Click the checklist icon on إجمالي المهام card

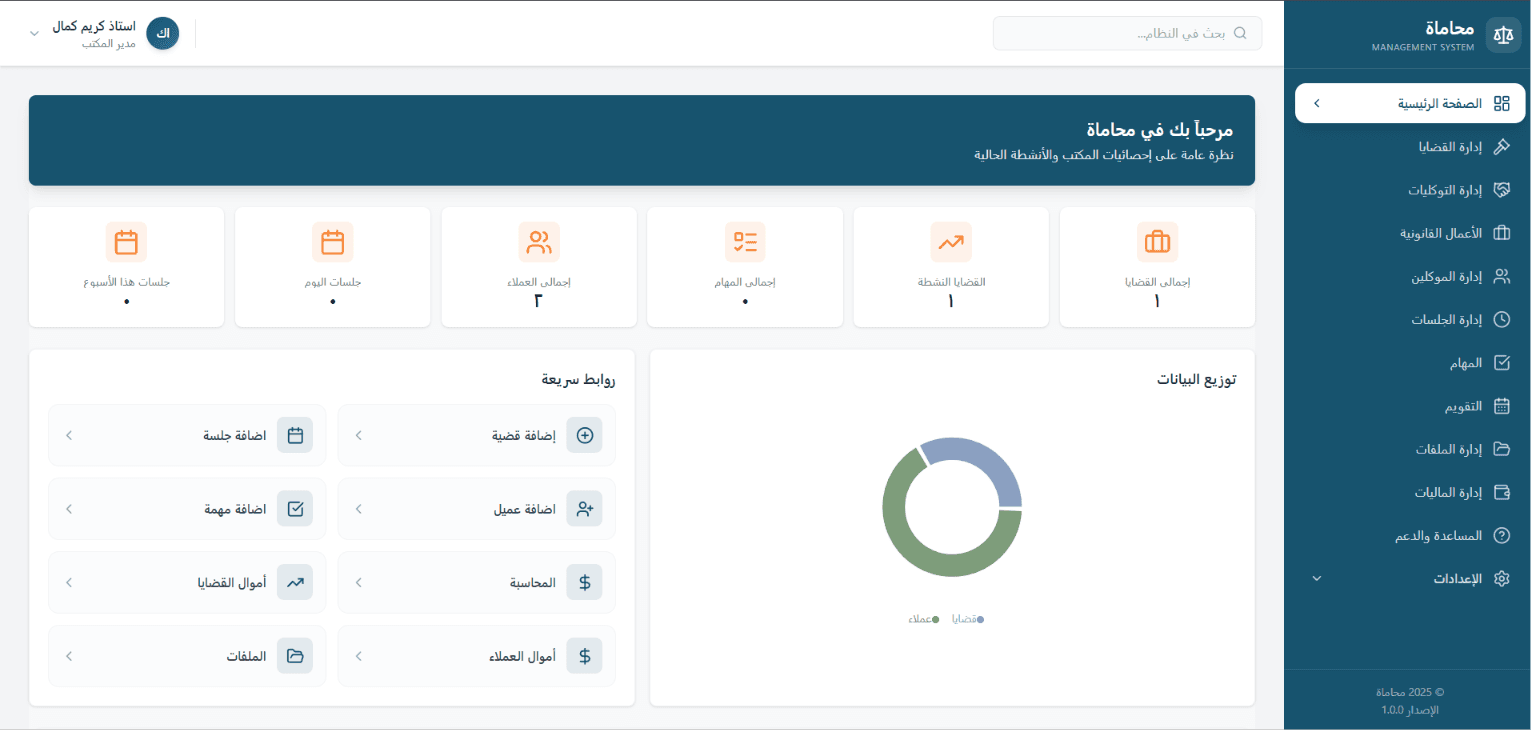[x=745, y=242]
